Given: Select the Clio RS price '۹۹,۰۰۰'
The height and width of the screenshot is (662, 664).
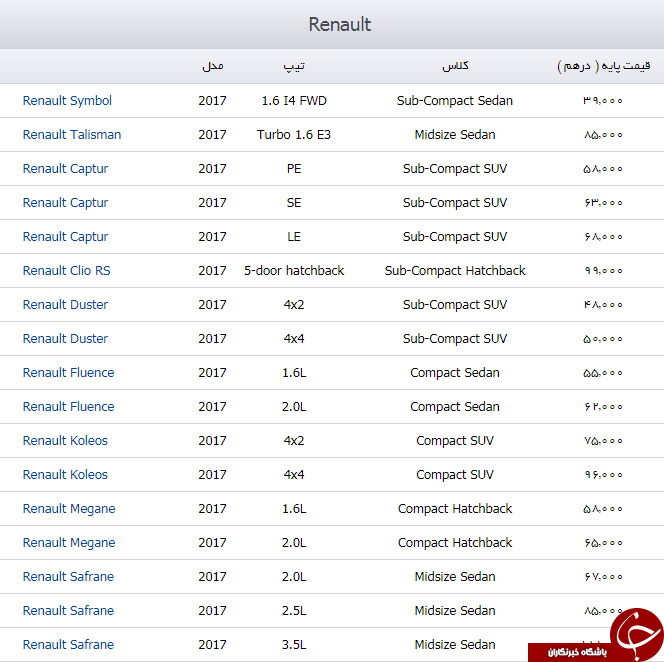Looking at the screenshot, I should click(603, 271).
